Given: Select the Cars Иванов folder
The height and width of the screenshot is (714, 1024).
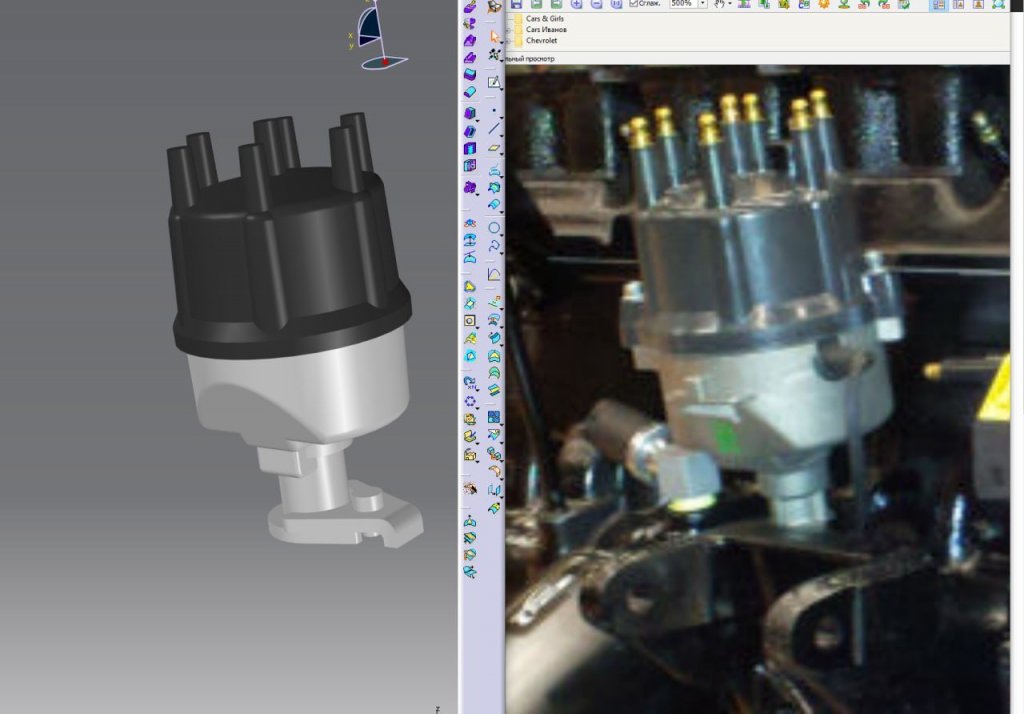Looking at the screenshot, I should (545, 30).
